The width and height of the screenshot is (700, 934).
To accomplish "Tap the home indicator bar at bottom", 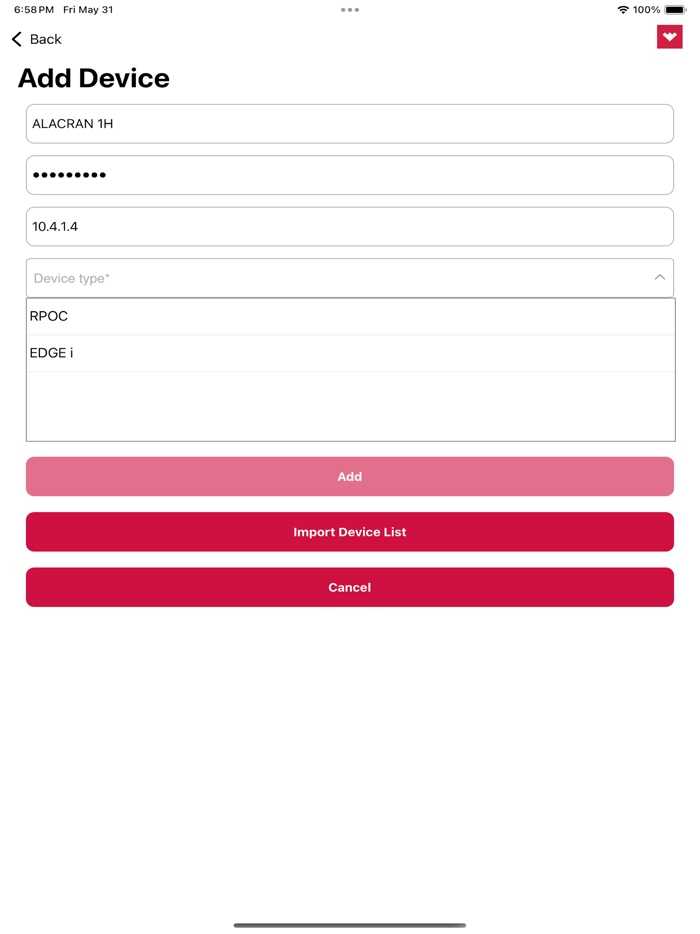I will pyautogui.click(x=350, y=924).
